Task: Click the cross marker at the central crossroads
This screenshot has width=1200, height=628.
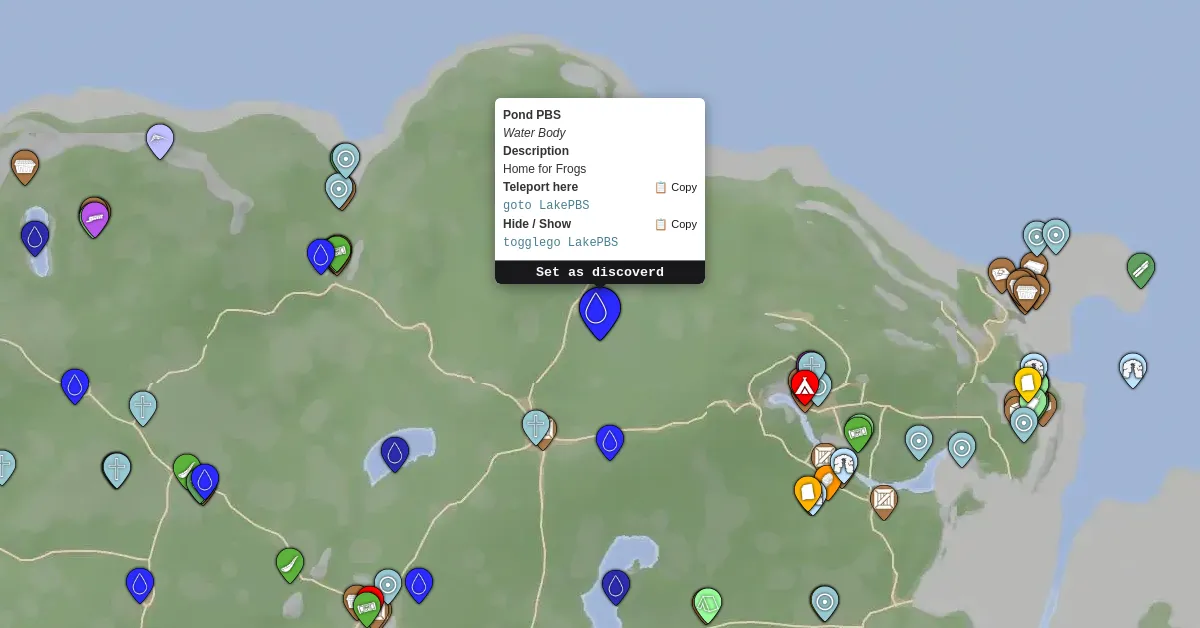Action: (536, 426)
